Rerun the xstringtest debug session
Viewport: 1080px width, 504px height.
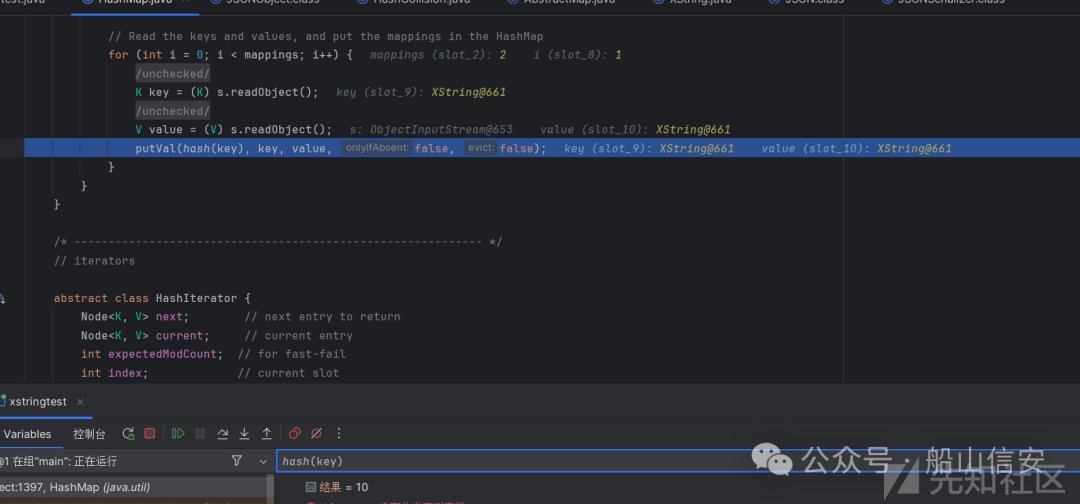tap(128, 434)
